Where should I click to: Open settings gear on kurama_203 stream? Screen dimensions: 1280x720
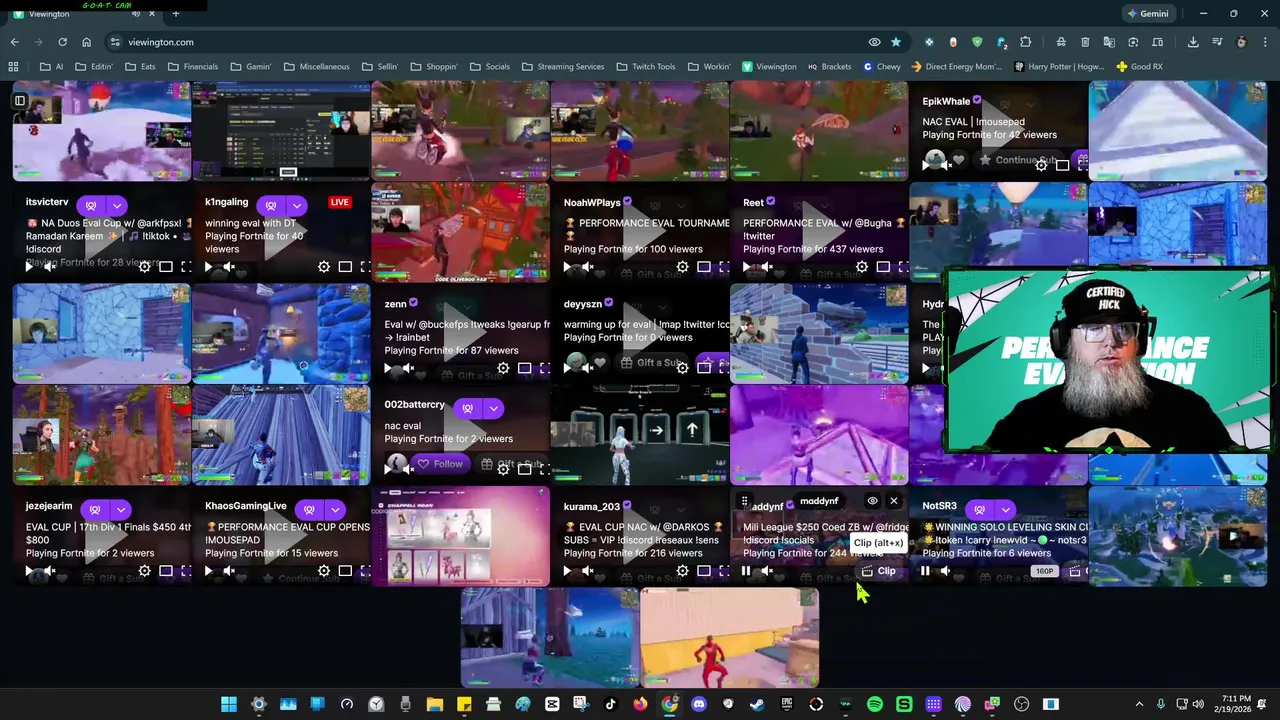tap(683, 571)
